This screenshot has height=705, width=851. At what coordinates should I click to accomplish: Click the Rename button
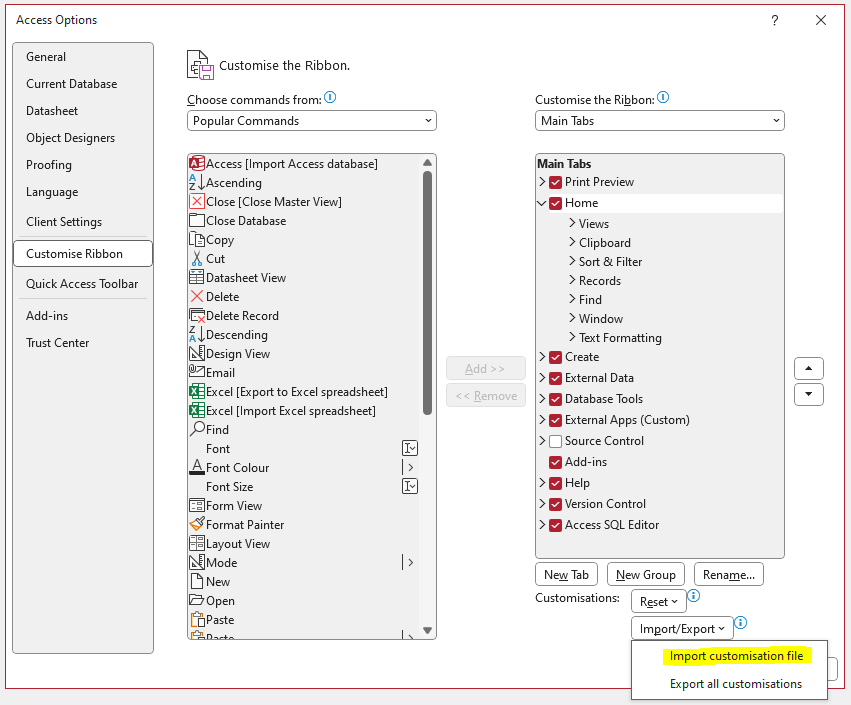point(728,574)
